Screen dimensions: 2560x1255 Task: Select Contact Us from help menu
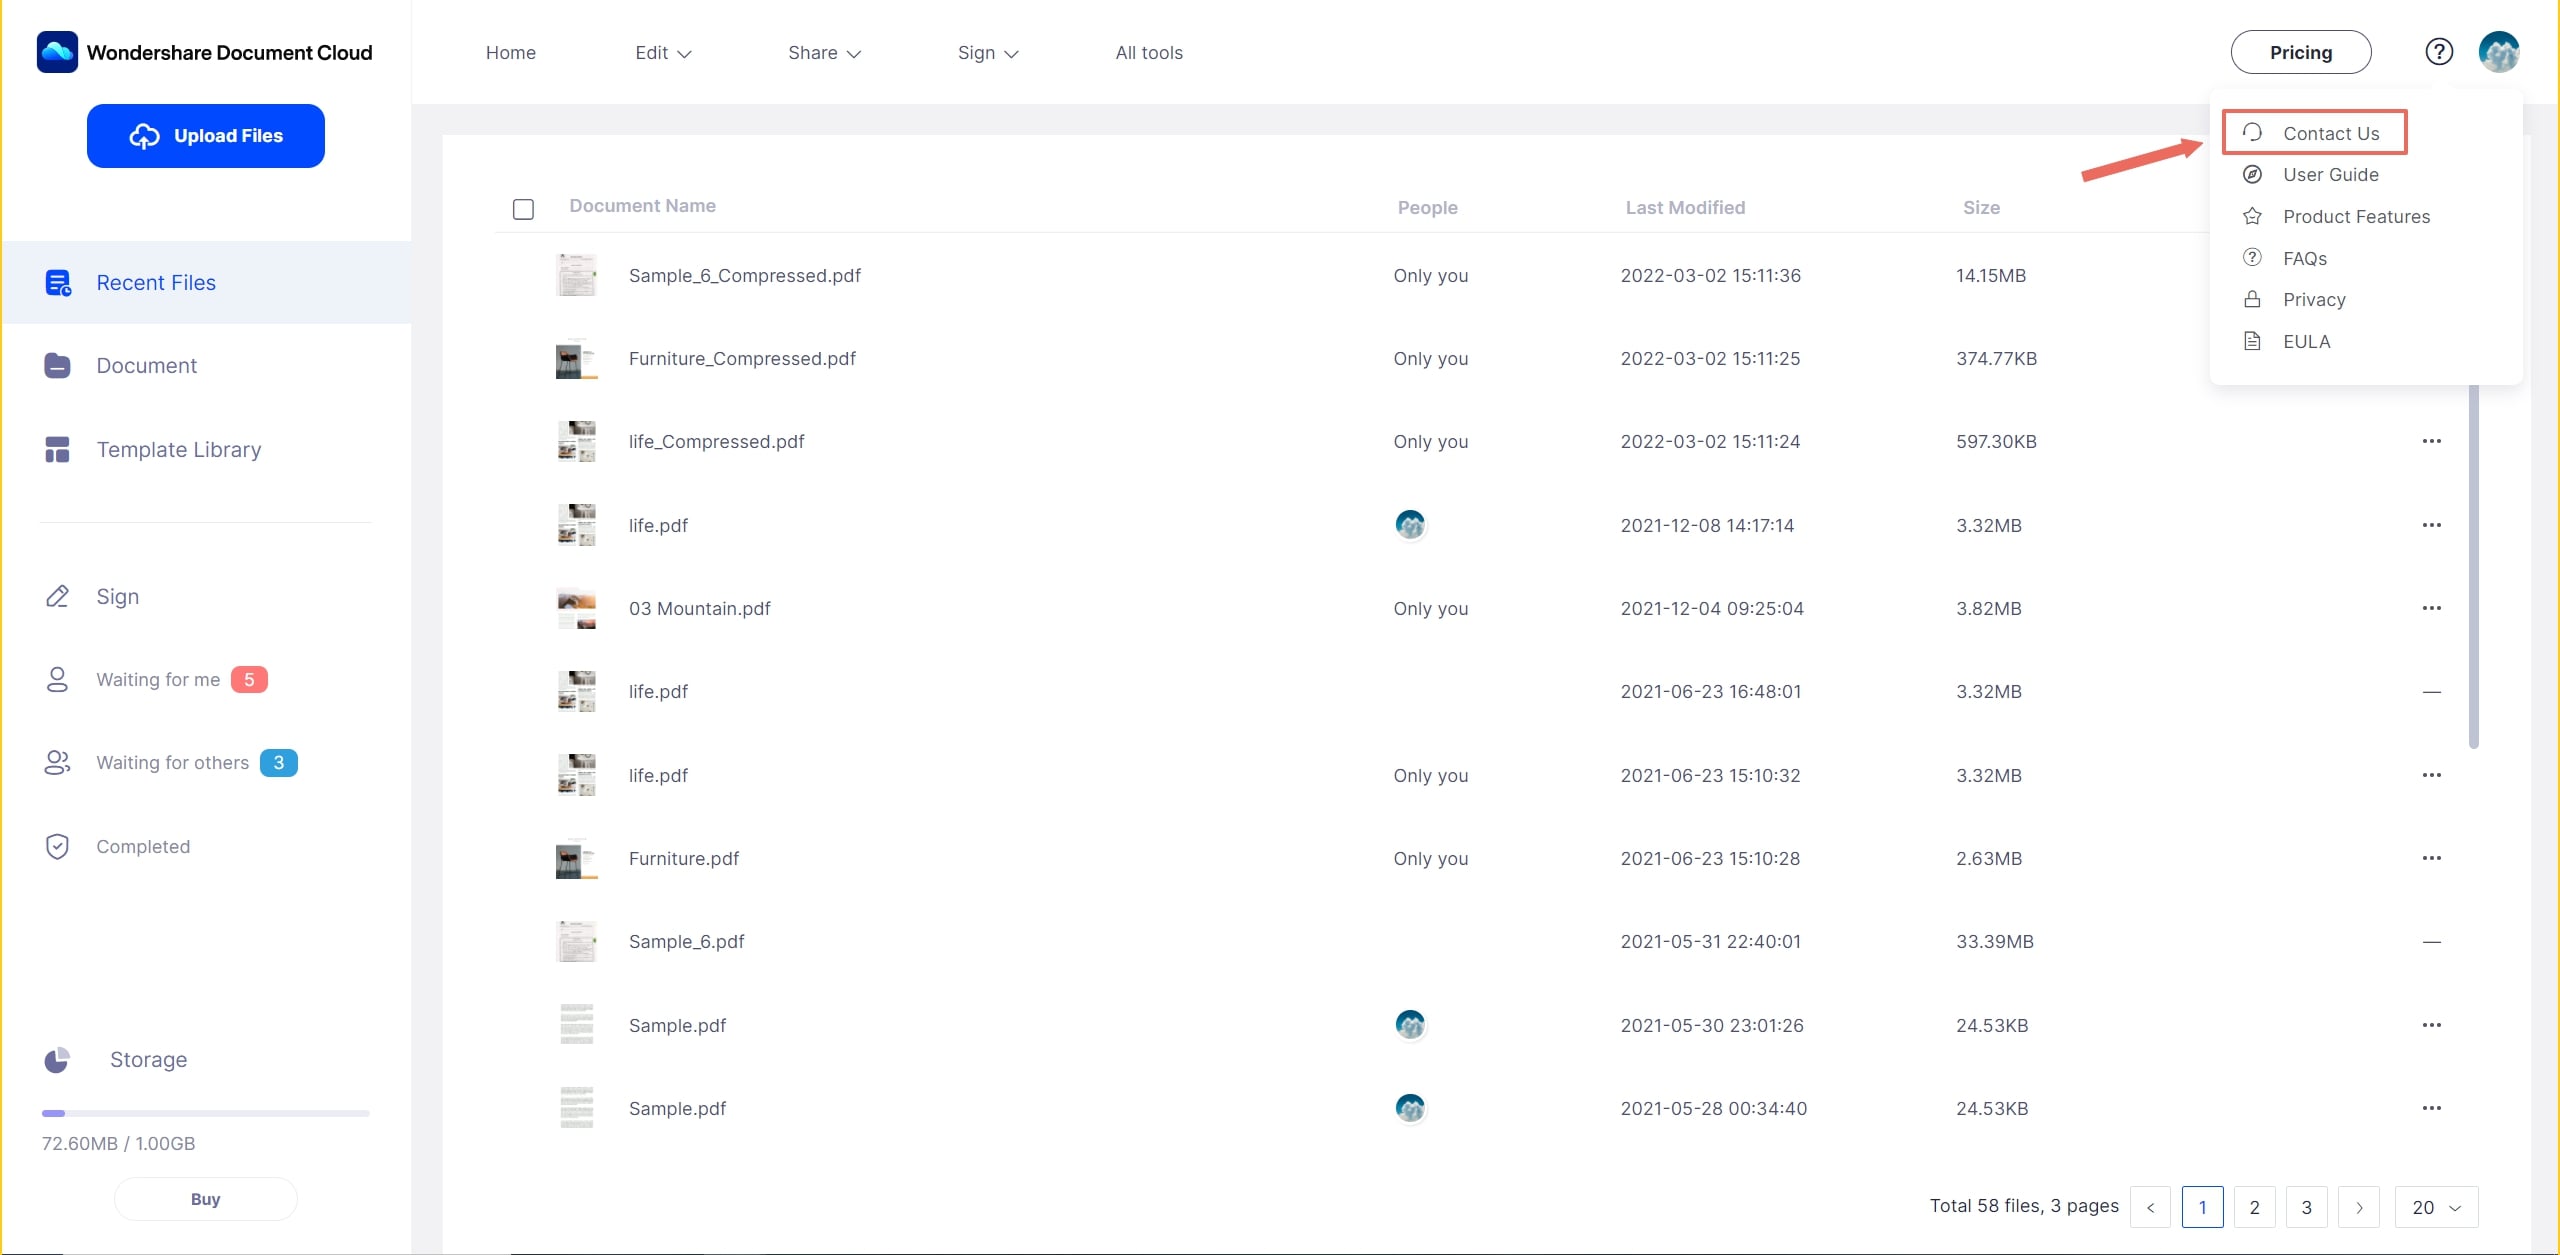click(x=2331, y=133)
